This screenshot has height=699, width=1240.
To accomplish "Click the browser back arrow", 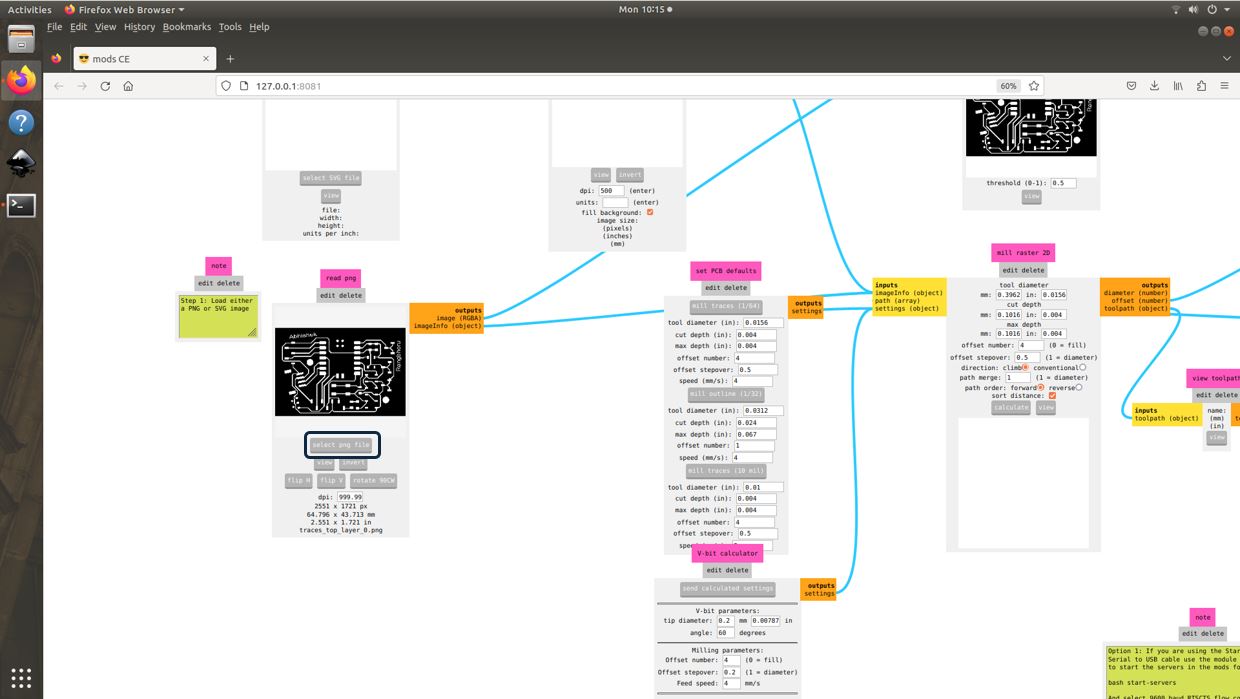I will [x=58, y=86].
